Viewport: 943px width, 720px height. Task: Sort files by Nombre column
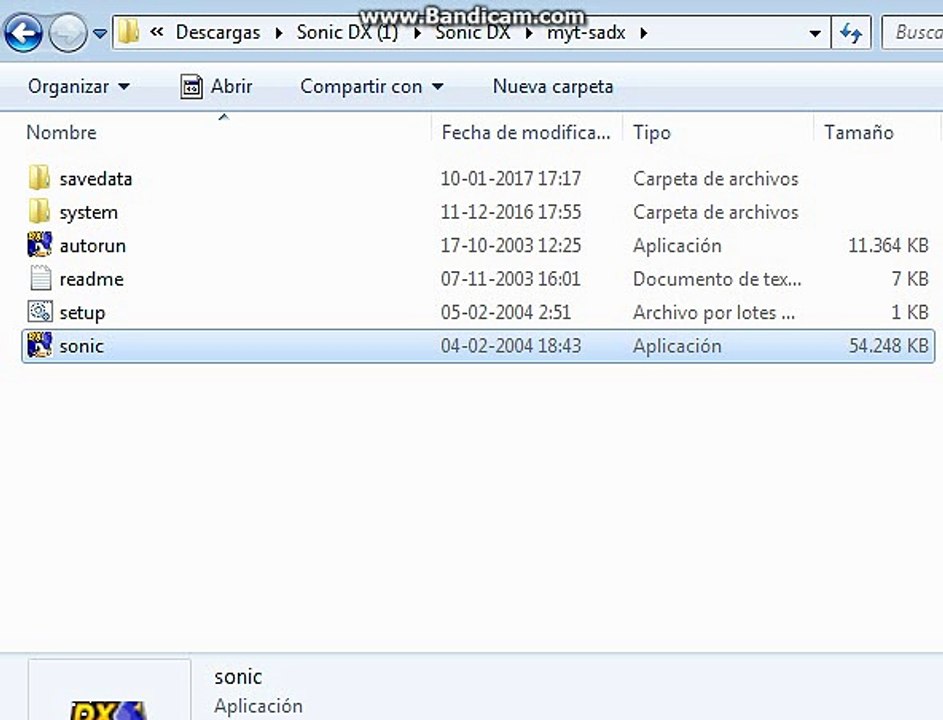(x=61, y=132)
